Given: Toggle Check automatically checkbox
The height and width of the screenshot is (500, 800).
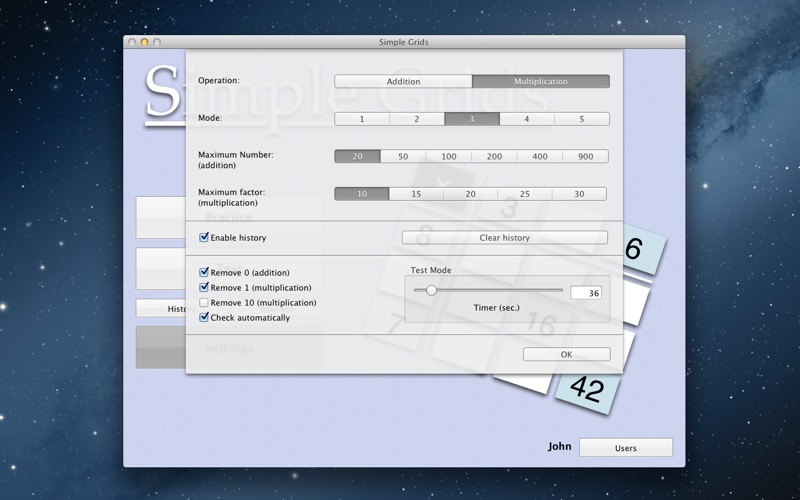Looking at the screenshot, I should (204, 317).
